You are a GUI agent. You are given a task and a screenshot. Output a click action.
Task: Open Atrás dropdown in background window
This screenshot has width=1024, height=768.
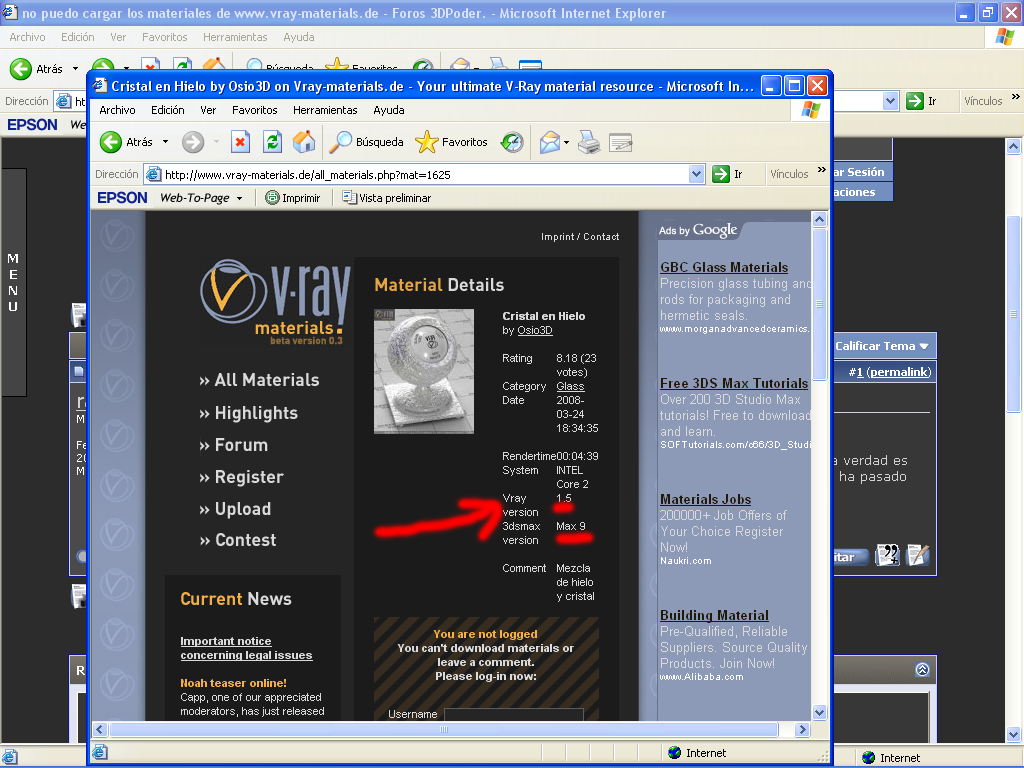(x=75, y=69)
